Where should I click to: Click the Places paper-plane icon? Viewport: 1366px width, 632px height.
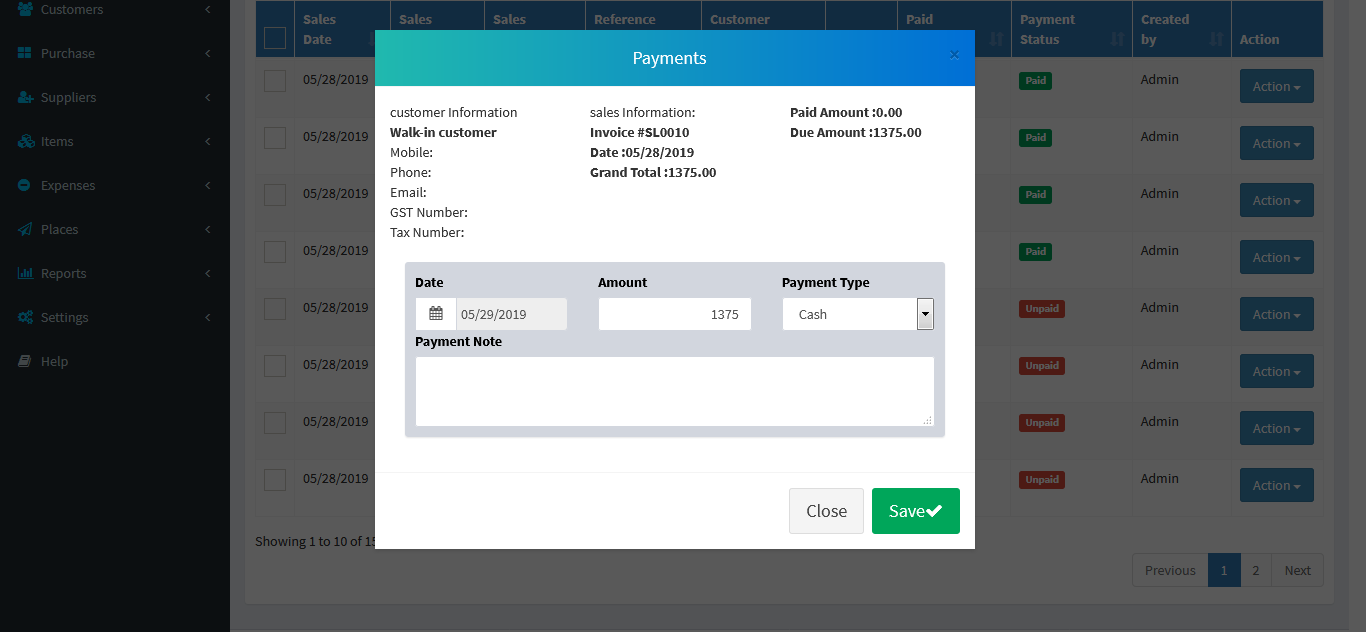tap(25, 229)
